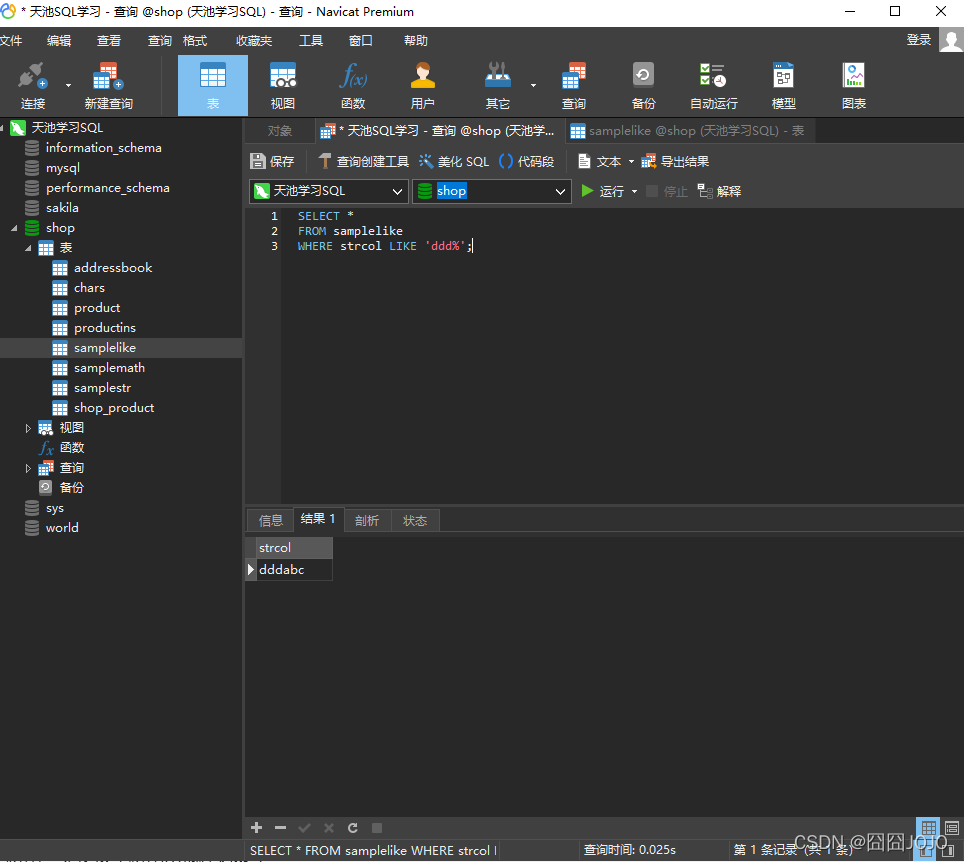Switch to the samplelike @shop table tab
The width and height of the screenshot is (964, 862).
(690, 130)
